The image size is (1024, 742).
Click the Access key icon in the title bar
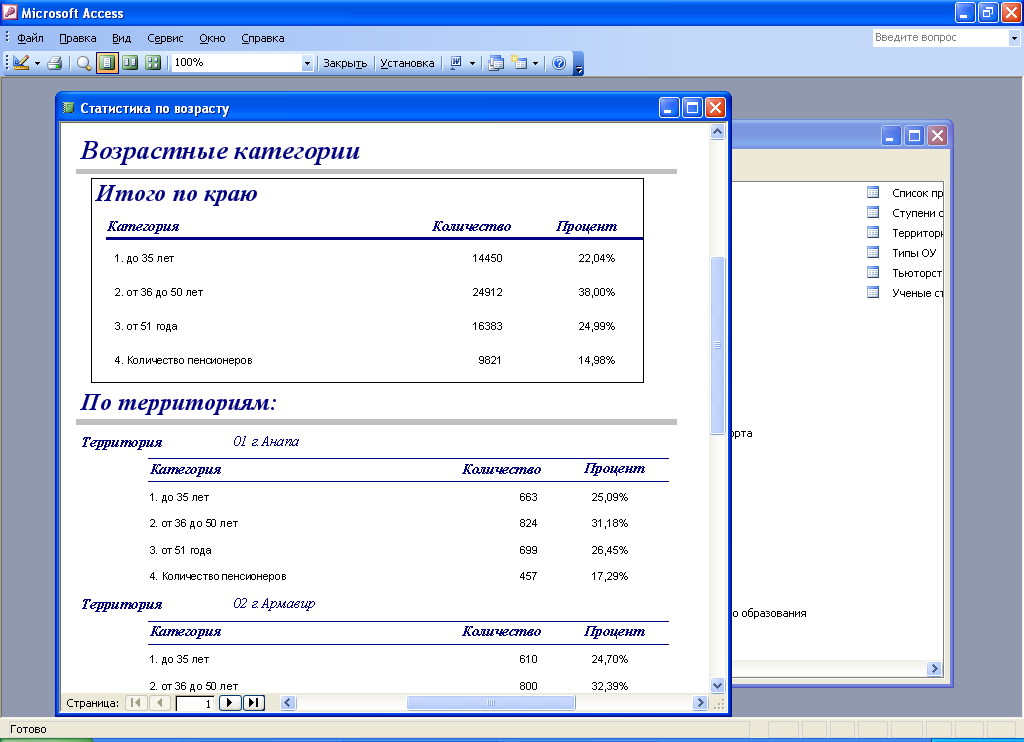[10, 12]
